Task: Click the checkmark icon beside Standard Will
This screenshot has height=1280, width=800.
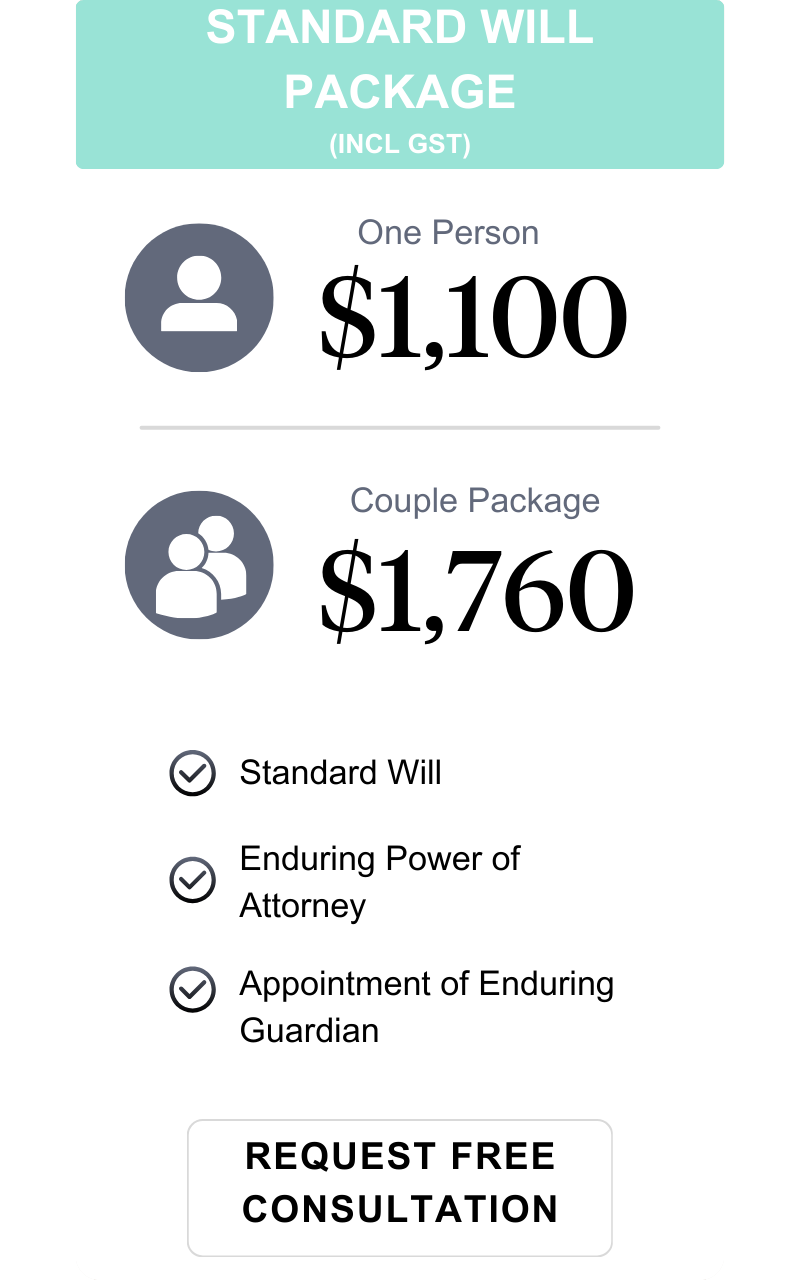Action: 192,773
